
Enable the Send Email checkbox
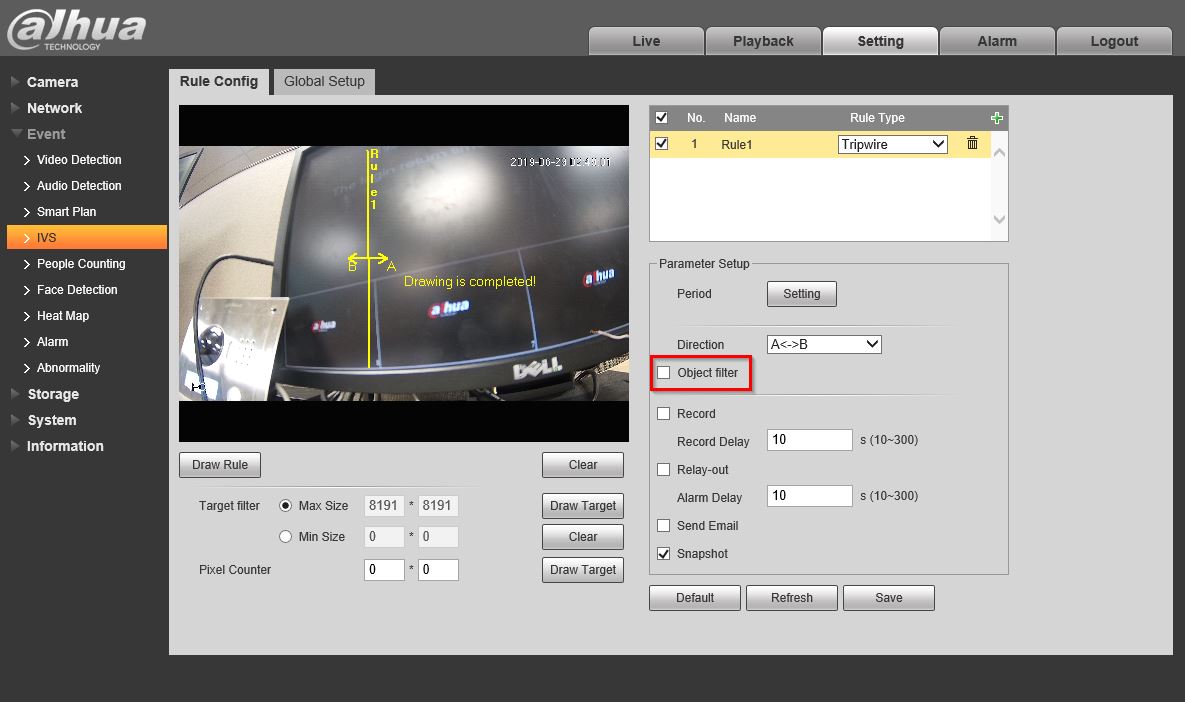[x=664, y=525]
